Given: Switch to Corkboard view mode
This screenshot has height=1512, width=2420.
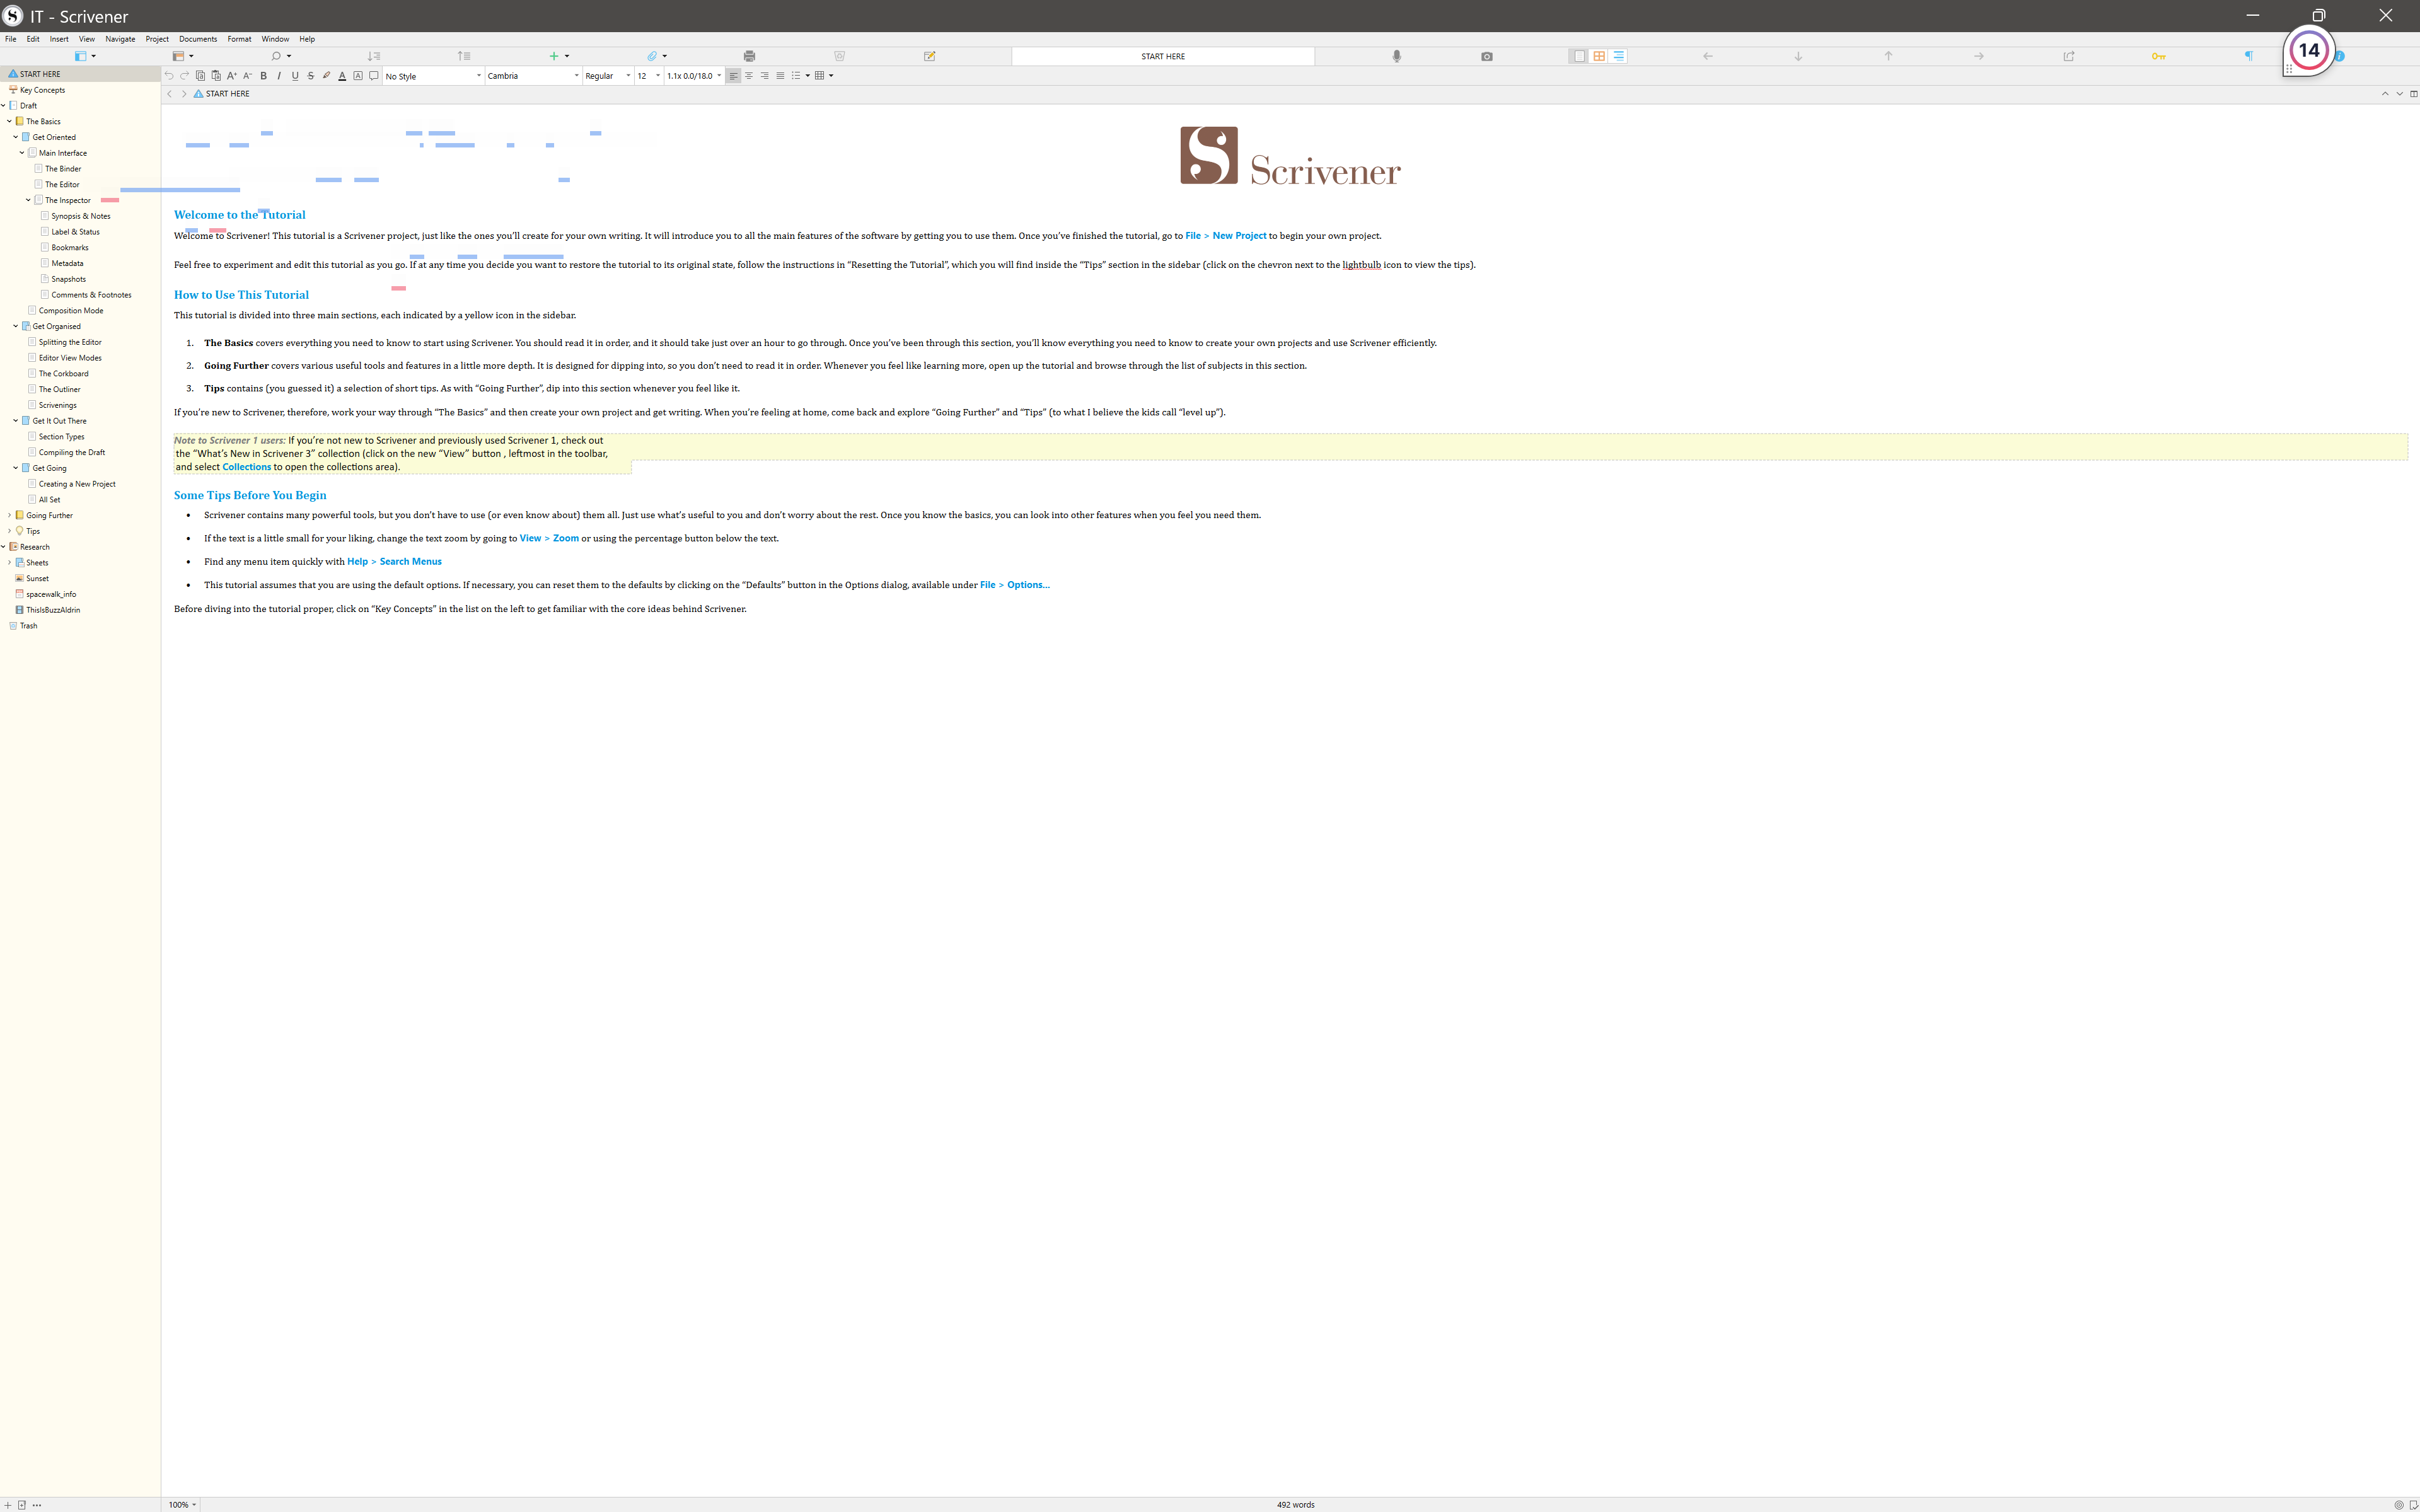Looking at the screenshot, I should pos(1599,56).
